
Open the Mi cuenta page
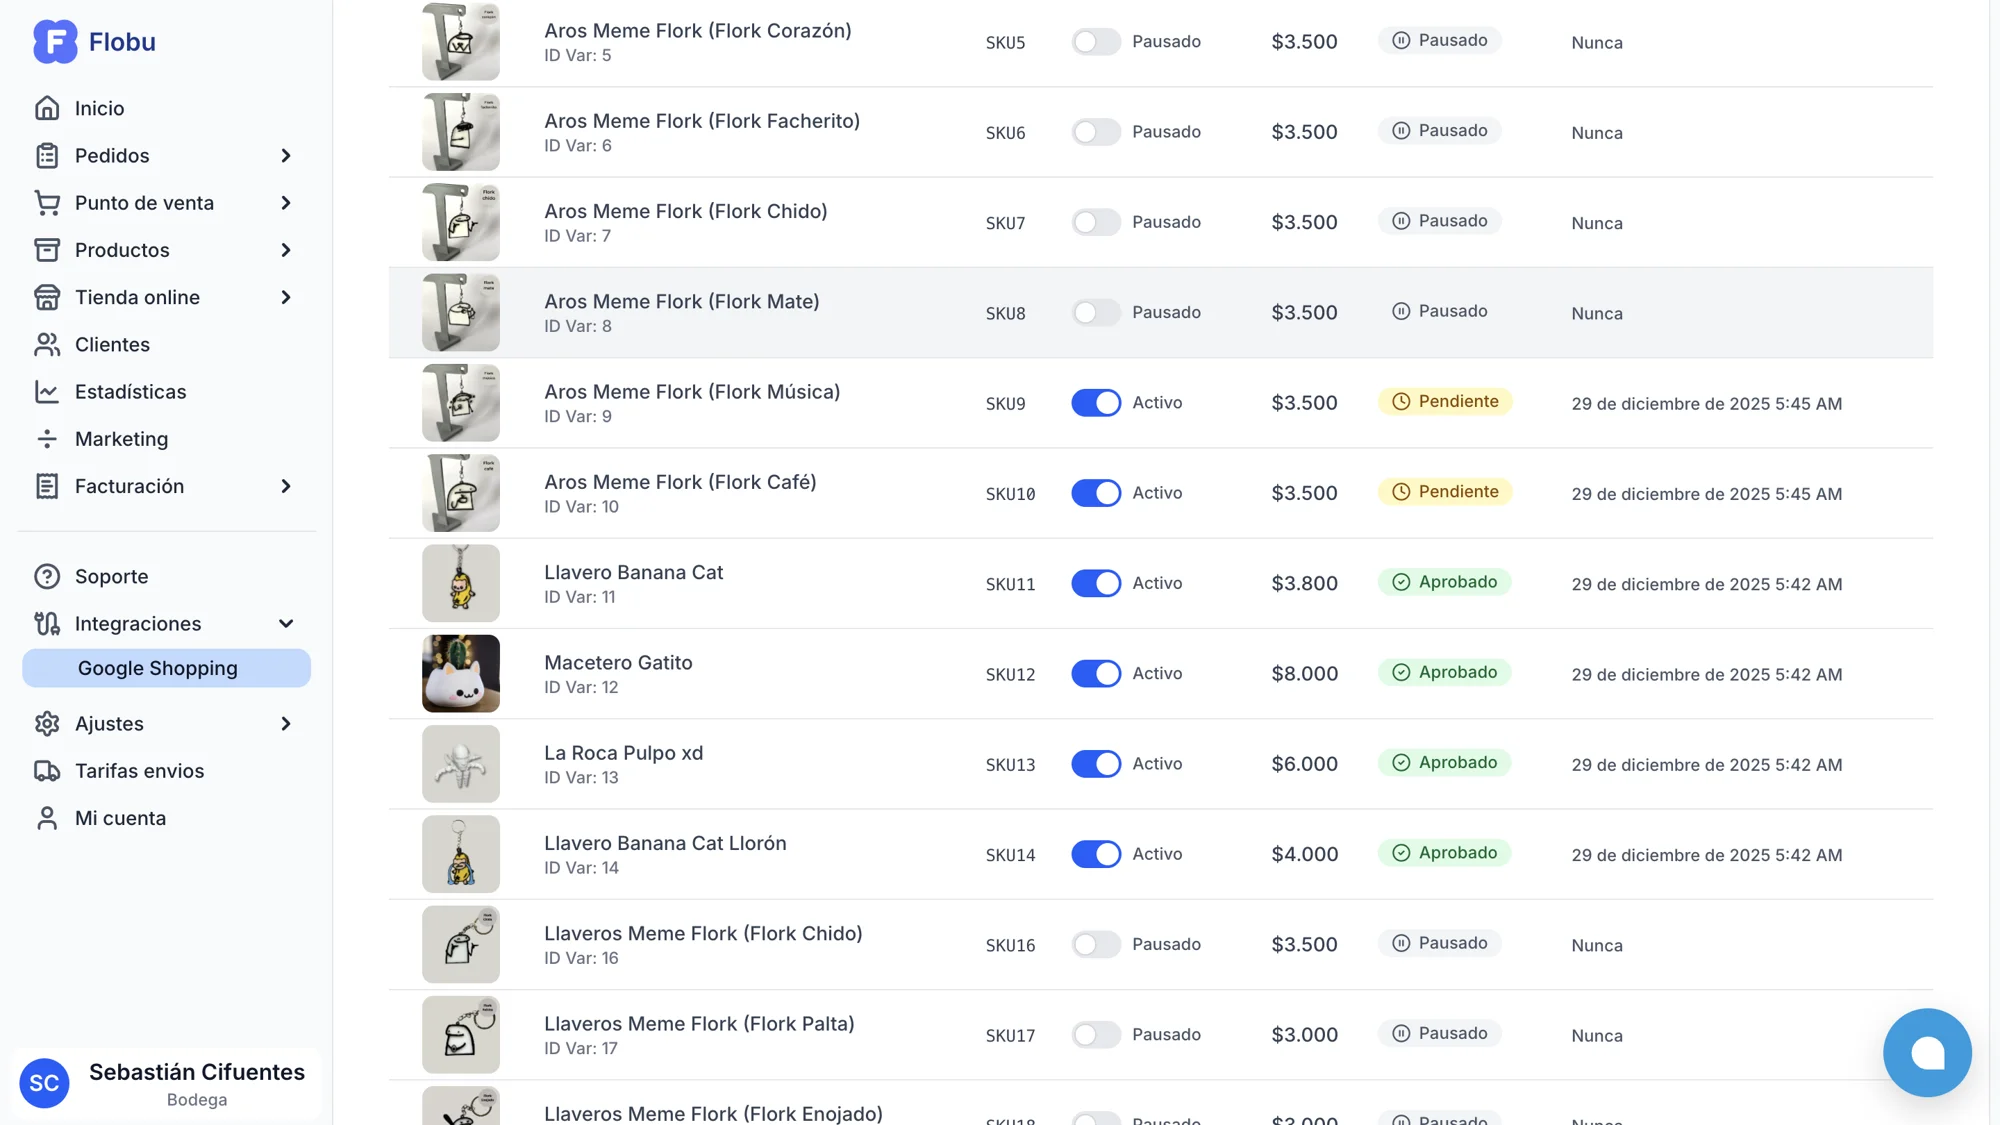point(120,818)
